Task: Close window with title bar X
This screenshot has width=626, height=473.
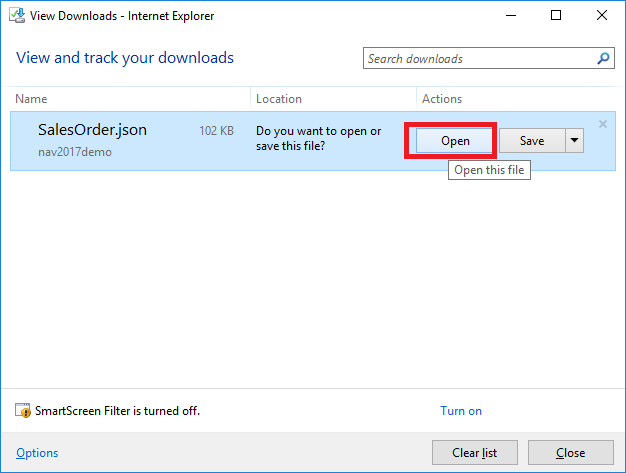Action: (602, 16)
